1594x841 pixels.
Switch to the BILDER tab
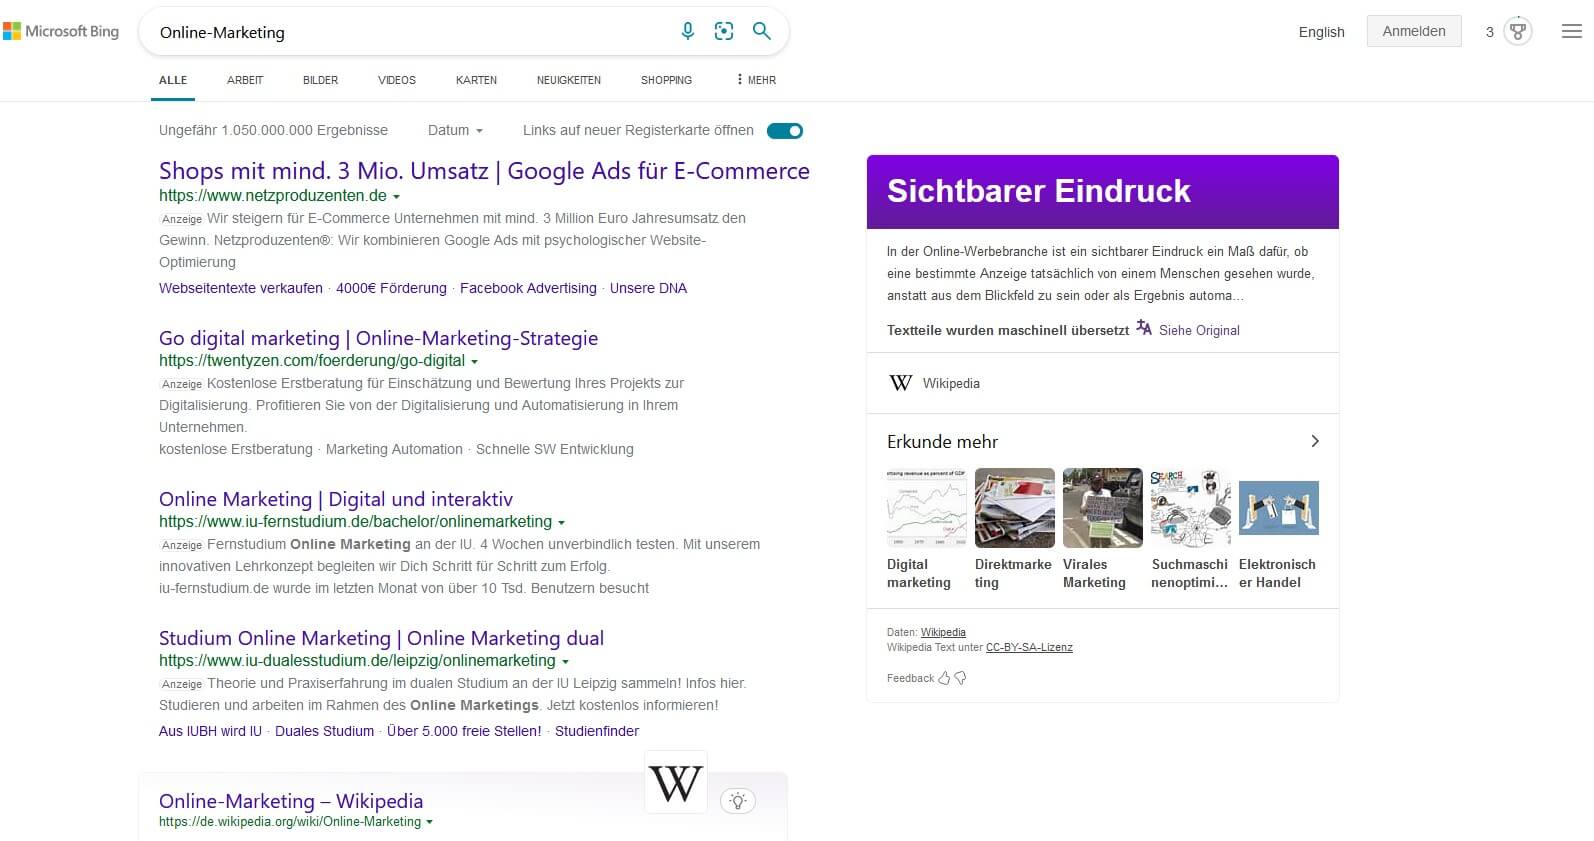click(321, 80)
